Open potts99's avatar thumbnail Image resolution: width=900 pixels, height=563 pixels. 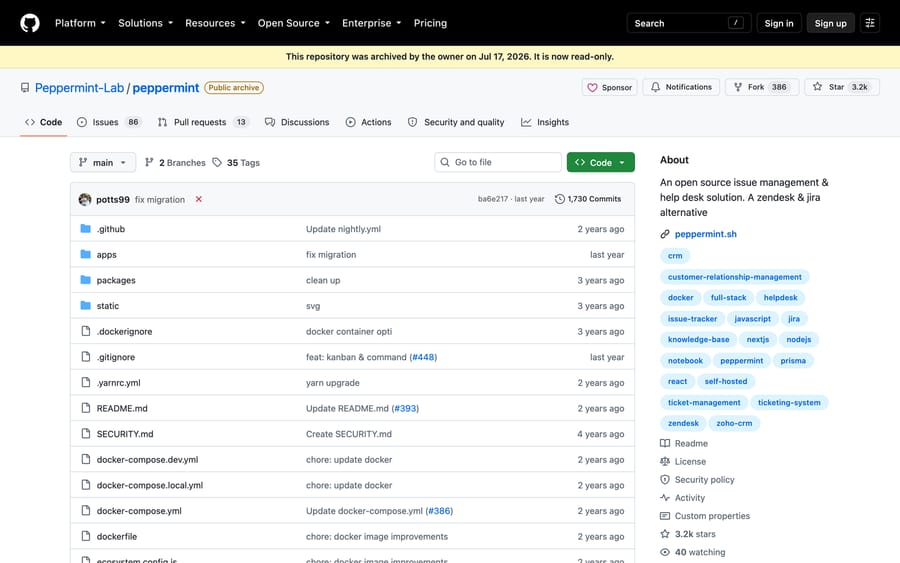click(x=85, y=199)
